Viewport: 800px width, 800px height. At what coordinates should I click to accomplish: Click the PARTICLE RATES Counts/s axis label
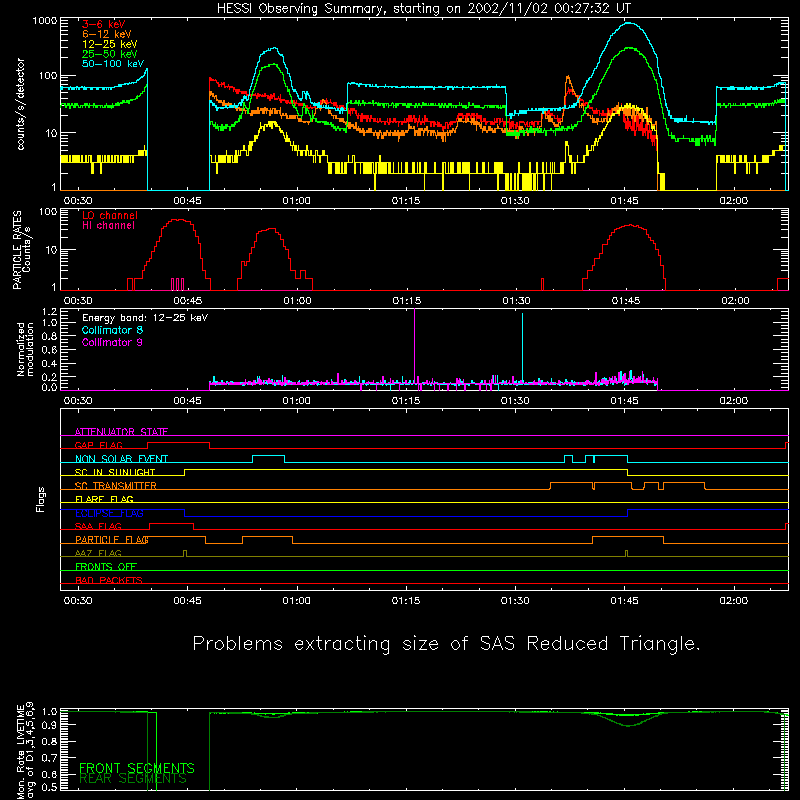pos(21,250)
